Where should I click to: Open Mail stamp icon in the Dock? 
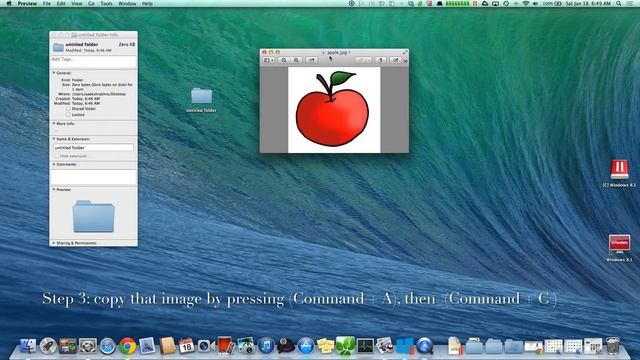tap(147, 346)
